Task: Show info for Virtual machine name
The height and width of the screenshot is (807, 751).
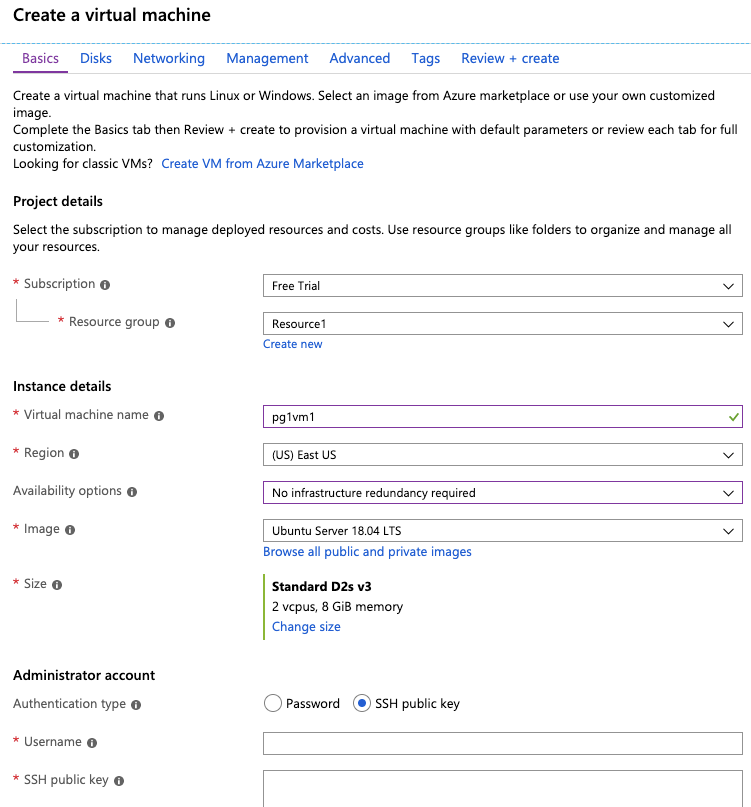Action: (x=159, y=416)
